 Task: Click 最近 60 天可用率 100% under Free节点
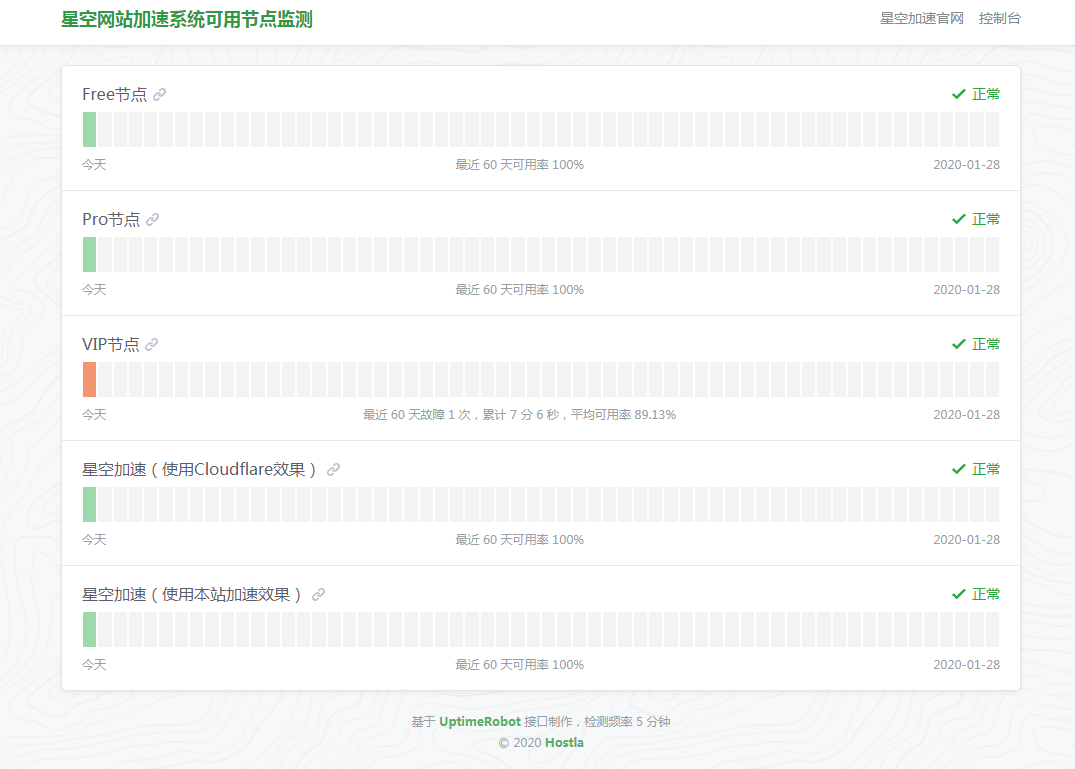click(520, 164)
